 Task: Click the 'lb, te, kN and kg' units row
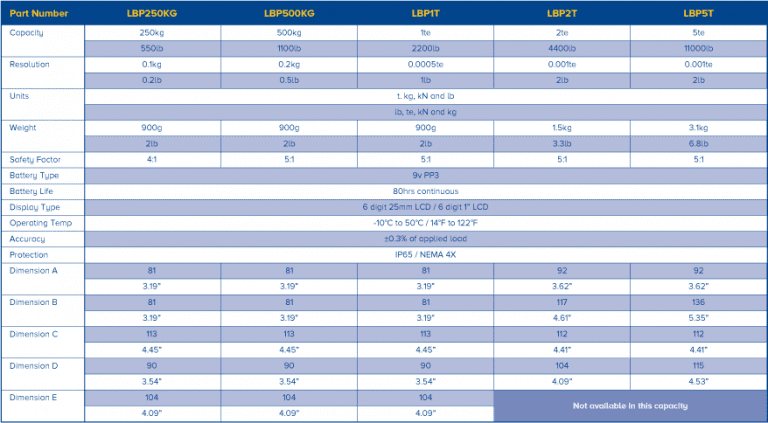click(x=425, y=112)
